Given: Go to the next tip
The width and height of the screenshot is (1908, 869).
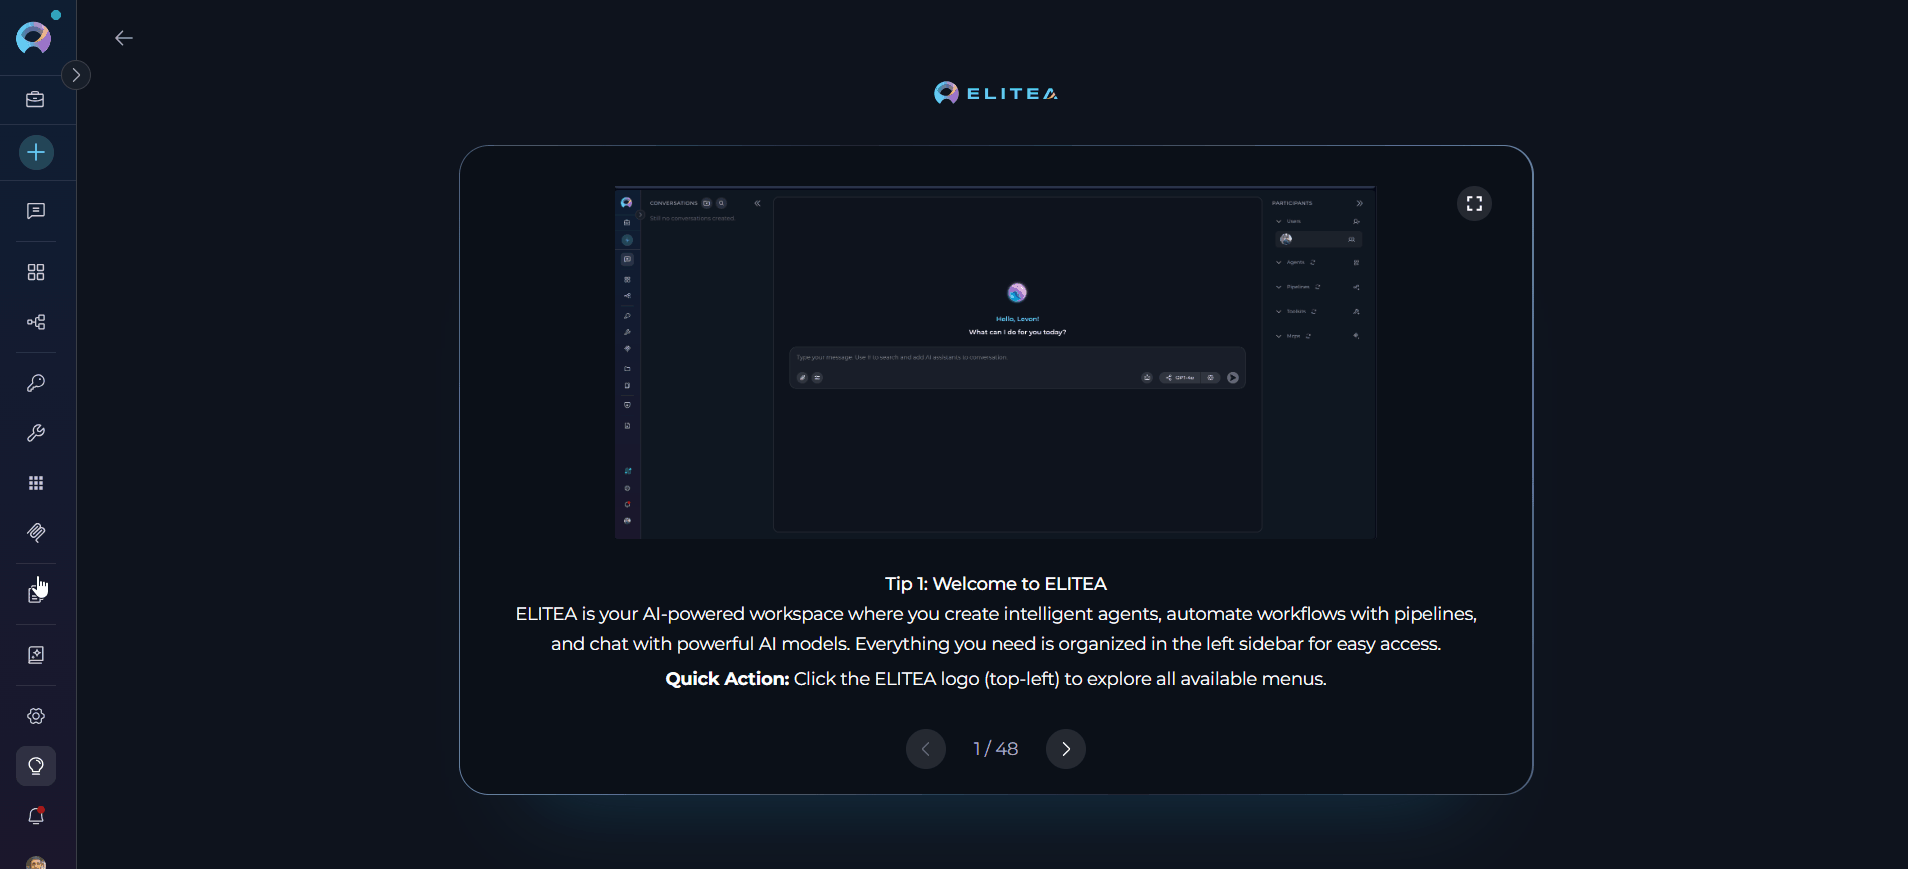Looking at the screenshot, I should click(1066, 749).
